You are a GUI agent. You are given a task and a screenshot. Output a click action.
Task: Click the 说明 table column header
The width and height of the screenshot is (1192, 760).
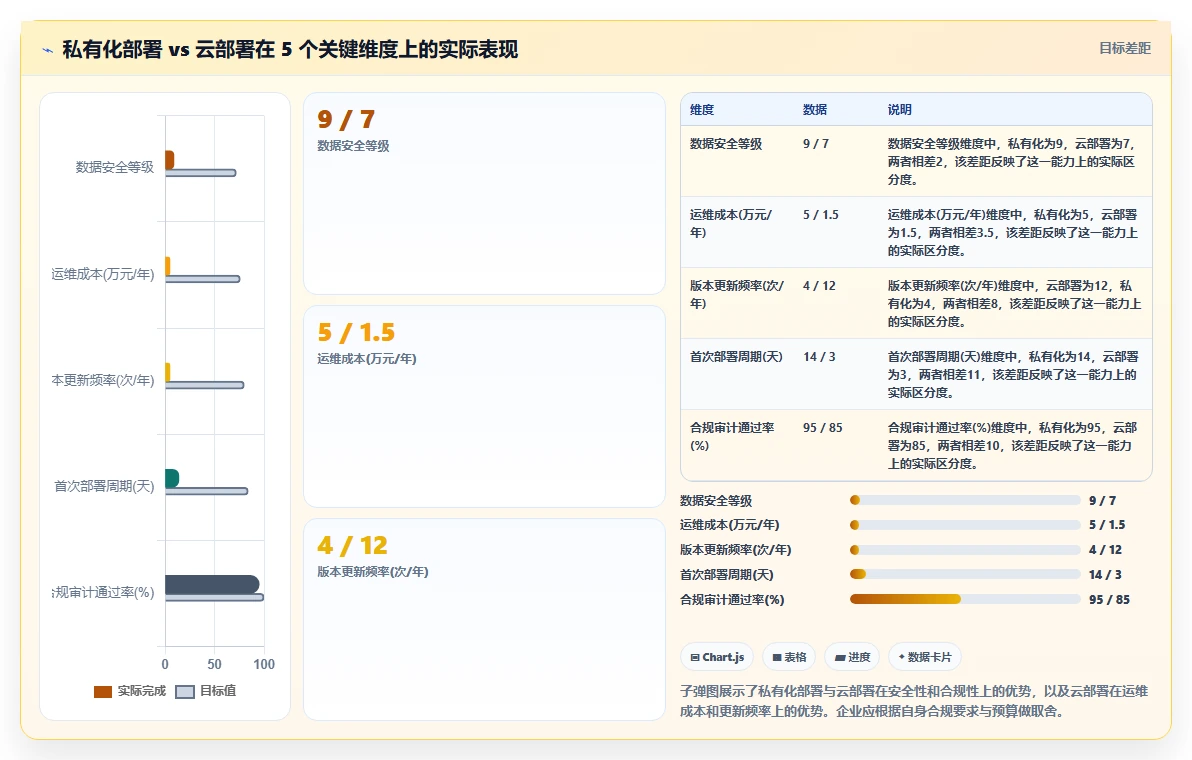[899, 110]
